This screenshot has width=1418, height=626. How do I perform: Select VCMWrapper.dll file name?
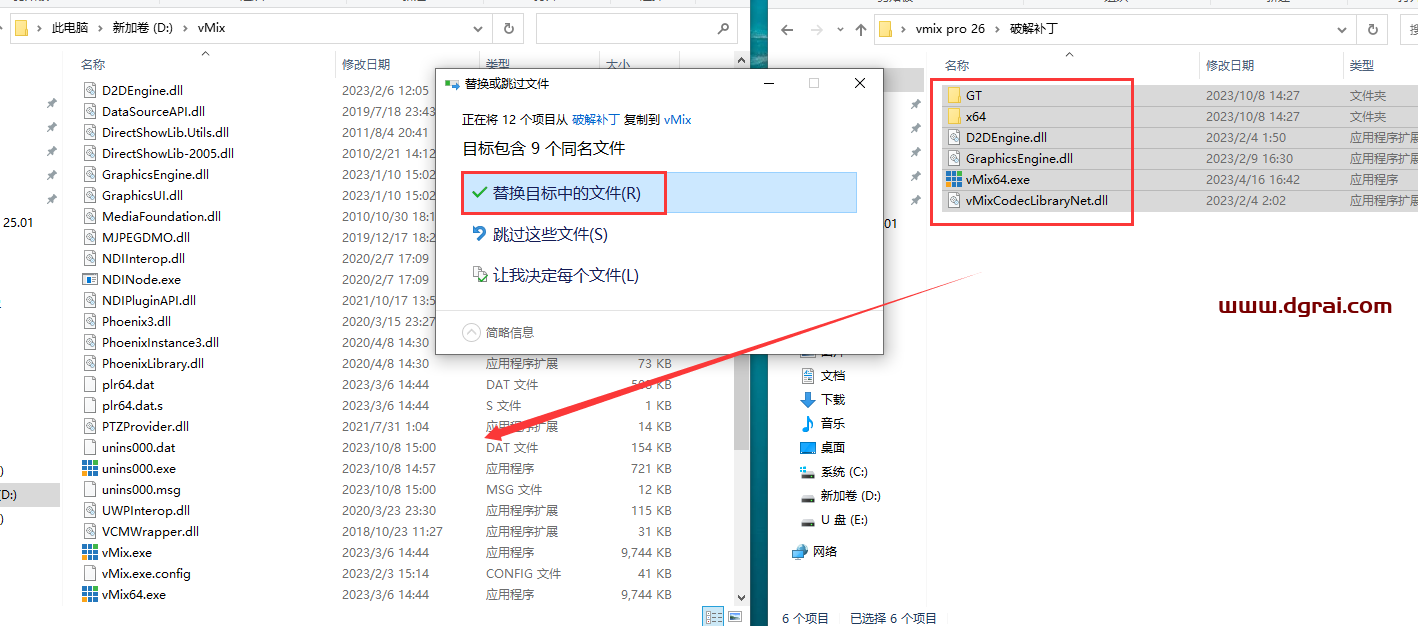(x=150, y=531)
